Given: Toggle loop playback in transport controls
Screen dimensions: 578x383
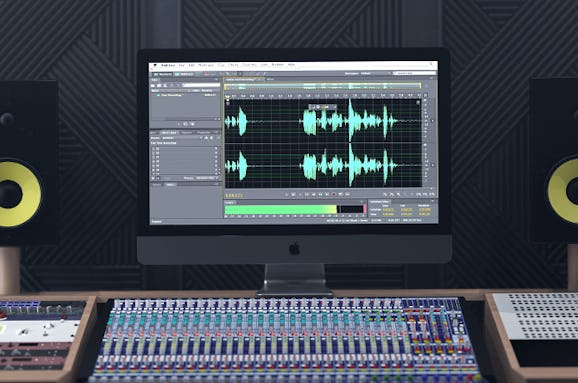Looking at the screenshot, I should click(x=340, y=194).
